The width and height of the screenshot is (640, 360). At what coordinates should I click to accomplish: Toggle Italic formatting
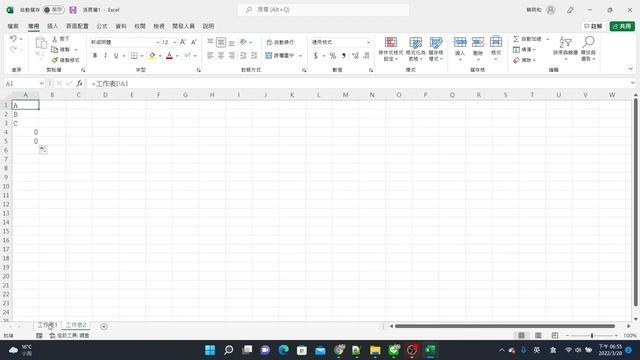pos(105,56)
